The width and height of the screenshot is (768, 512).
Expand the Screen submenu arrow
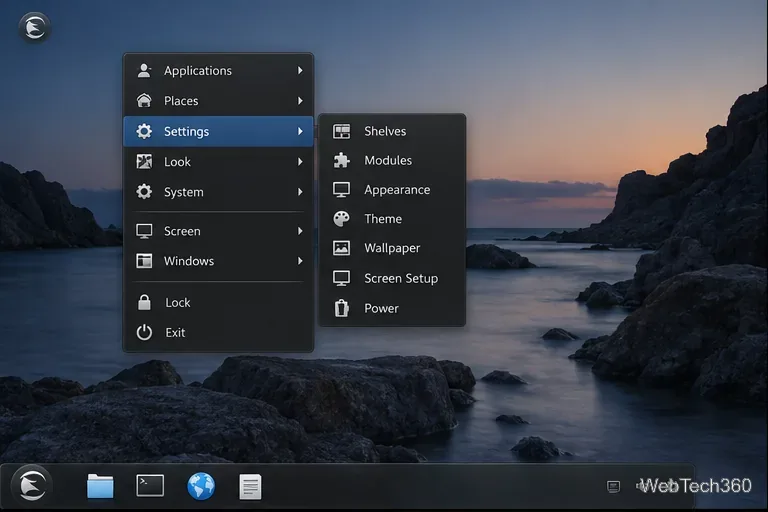(x=300, y=231)
